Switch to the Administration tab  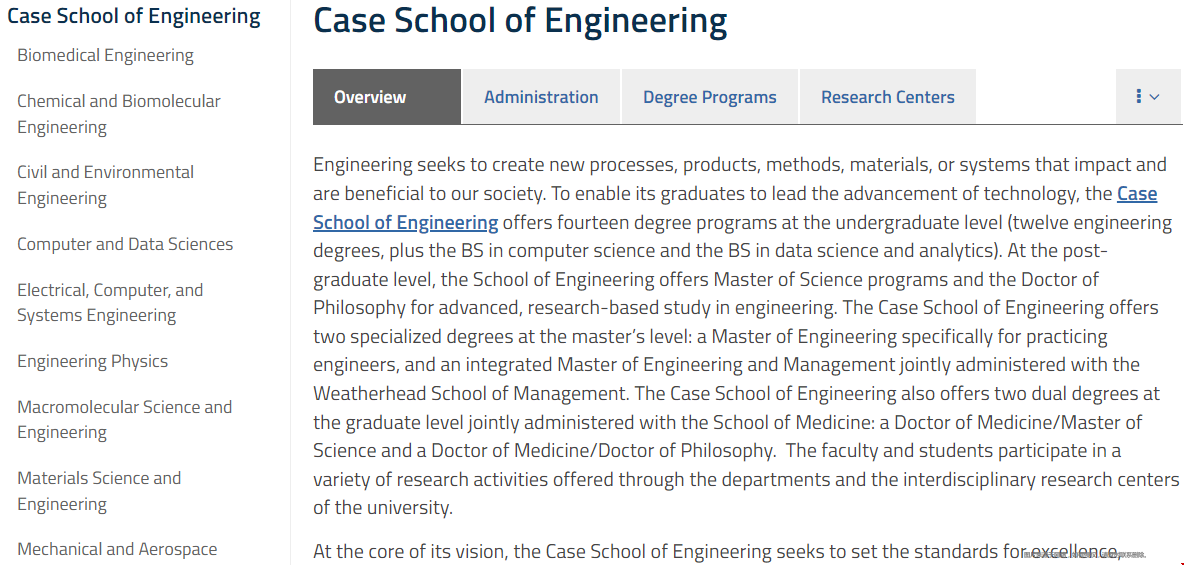[x=541, y=97]
